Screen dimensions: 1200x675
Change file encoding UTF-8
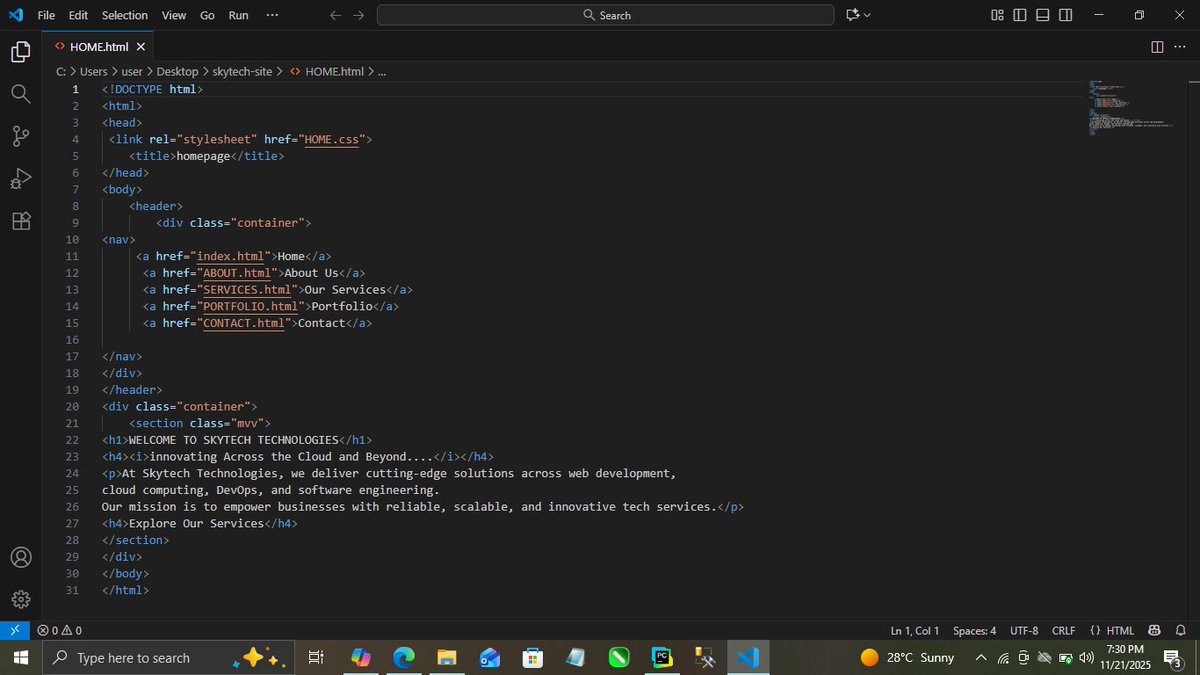click(x=1024, y=631)
